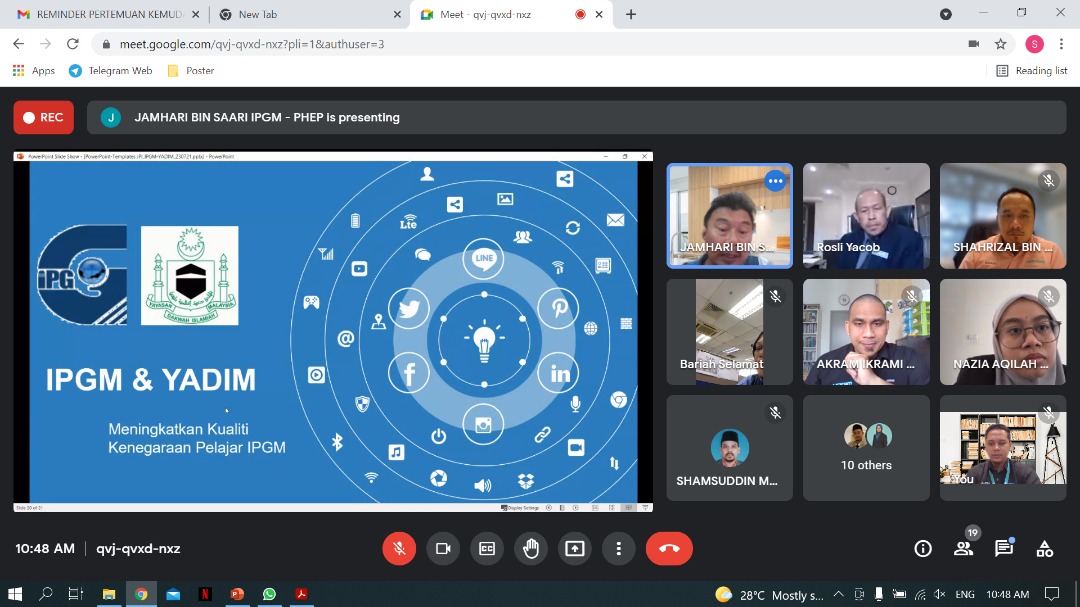Close the New Tab browser tab

(397, 14)
